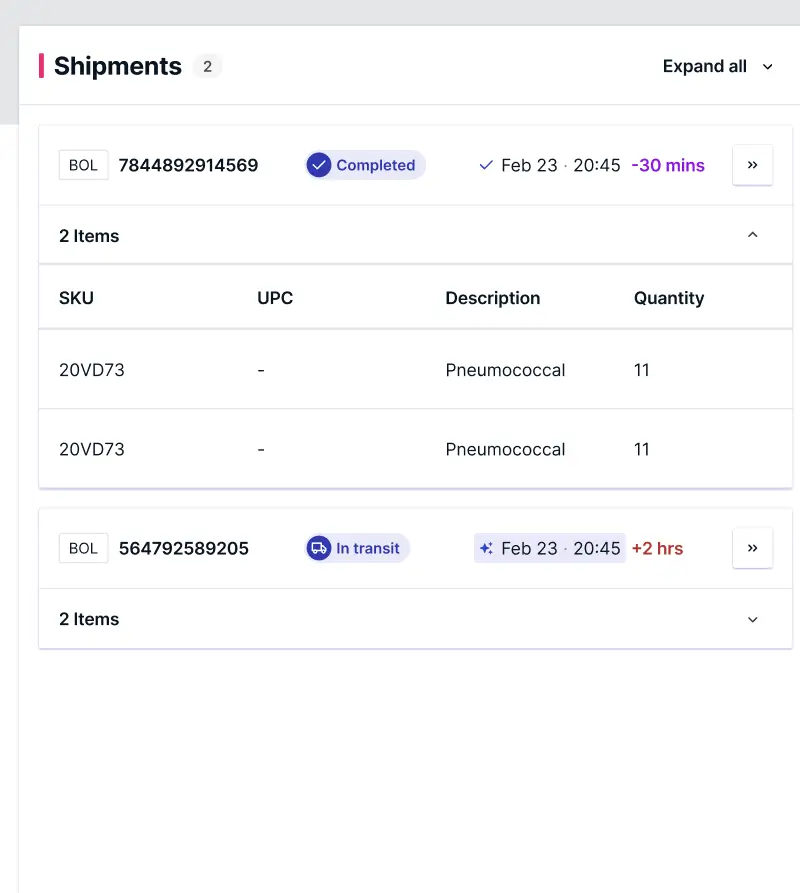Expand the second shipment's 2 Items section
Screen dimensions: 800x893
[753, 619]
